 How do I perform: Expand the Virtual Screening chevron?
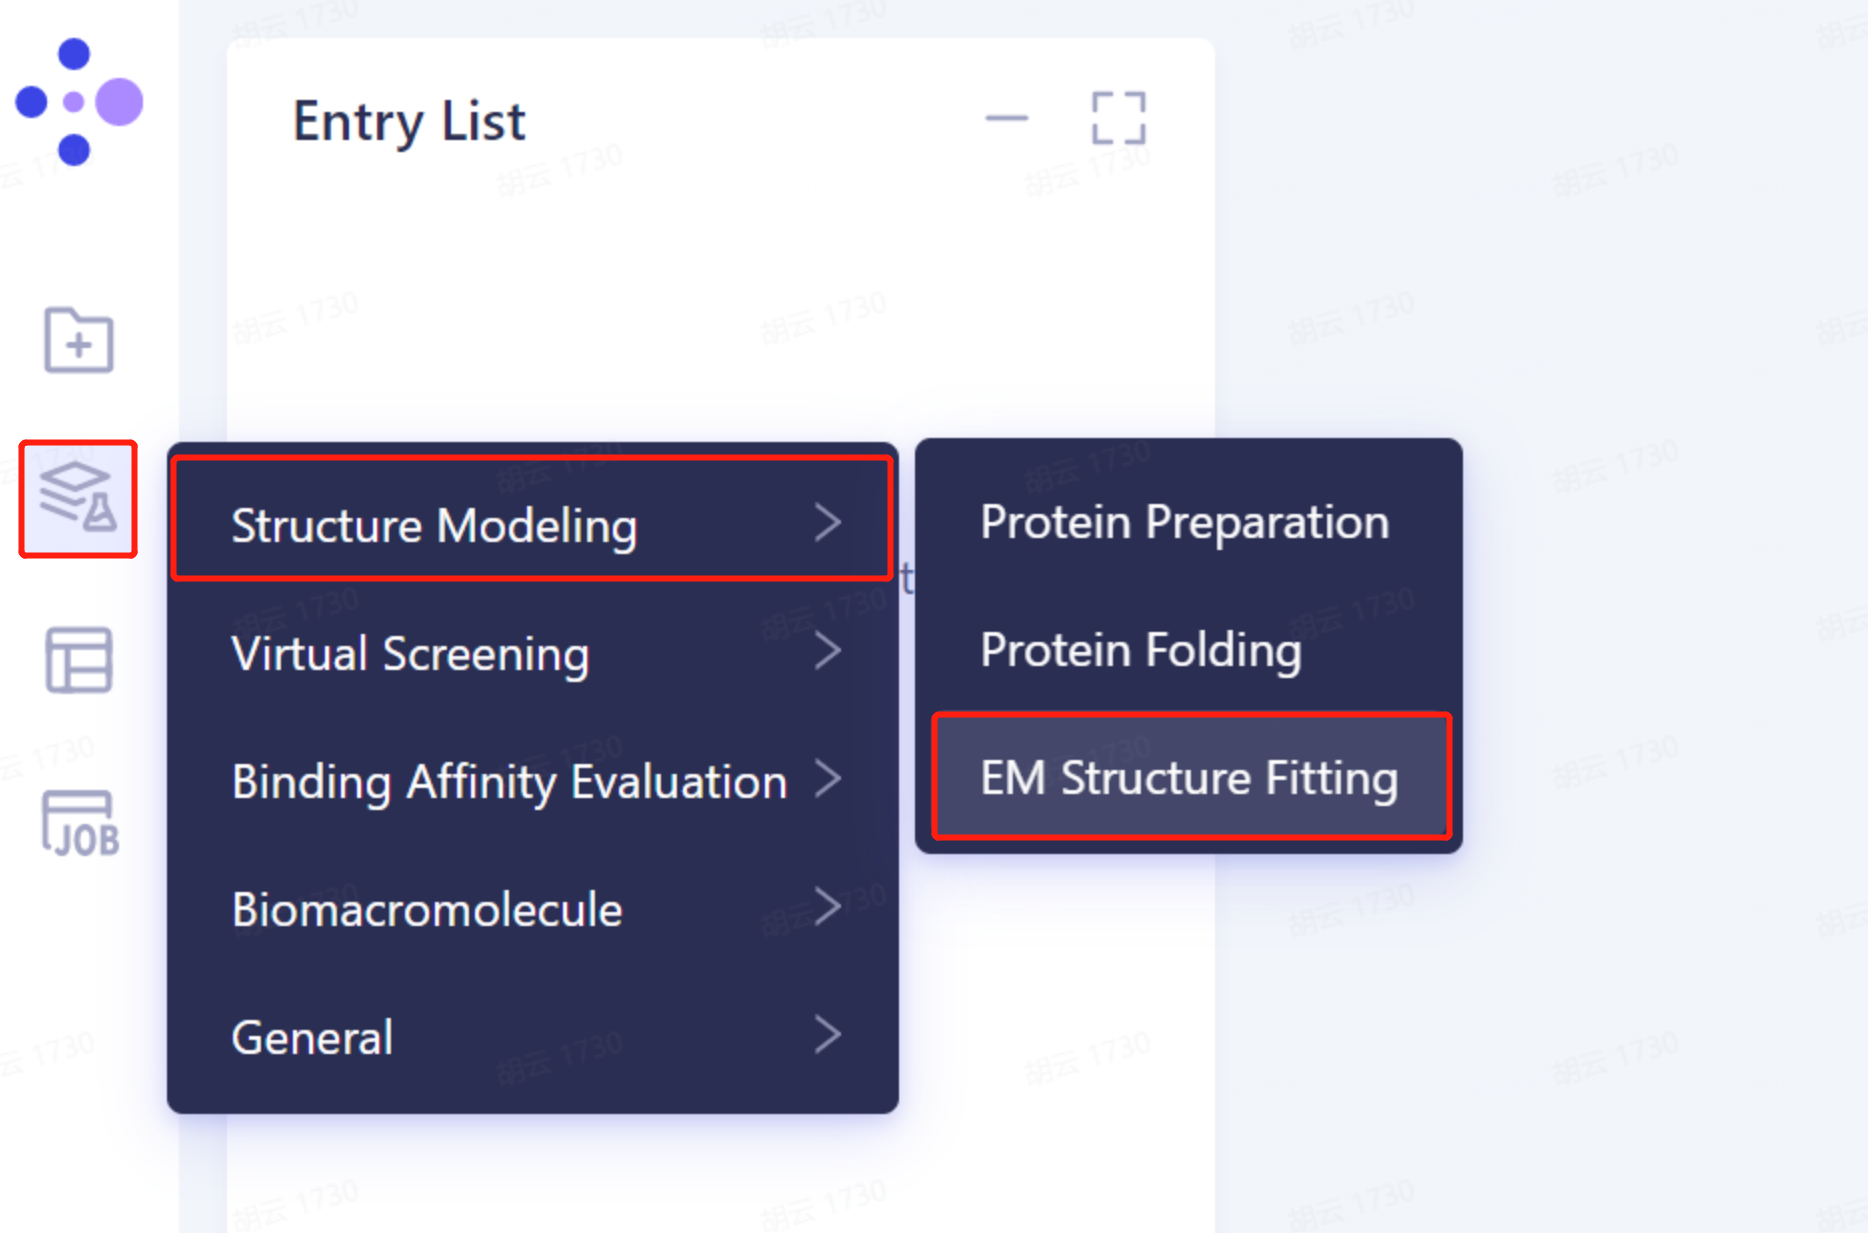(829, 651)
